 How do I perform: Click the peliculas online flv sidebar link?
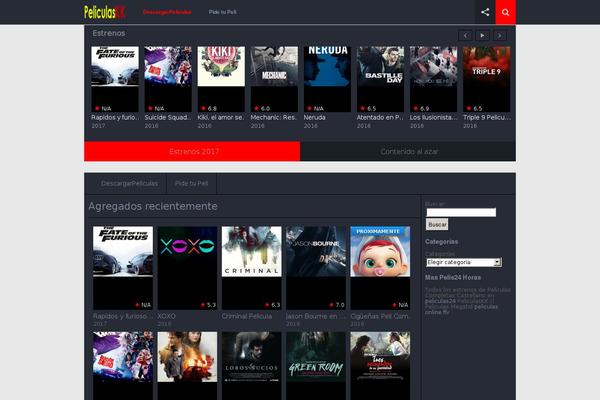[461, 309]
